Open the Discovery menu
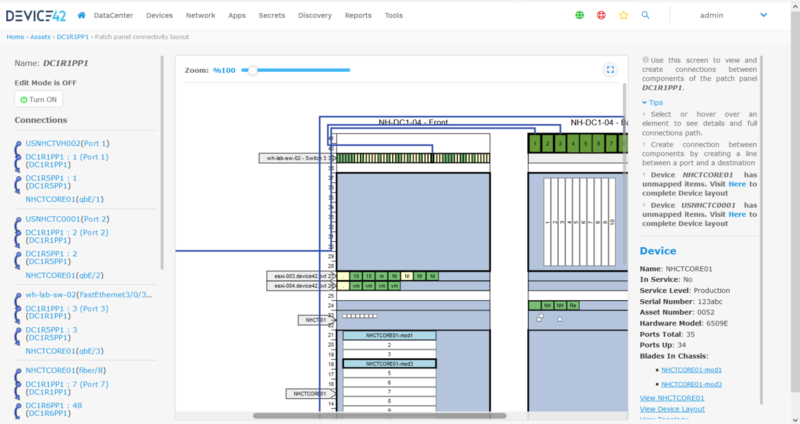800x424 pixels. click(x=315, y=15)
